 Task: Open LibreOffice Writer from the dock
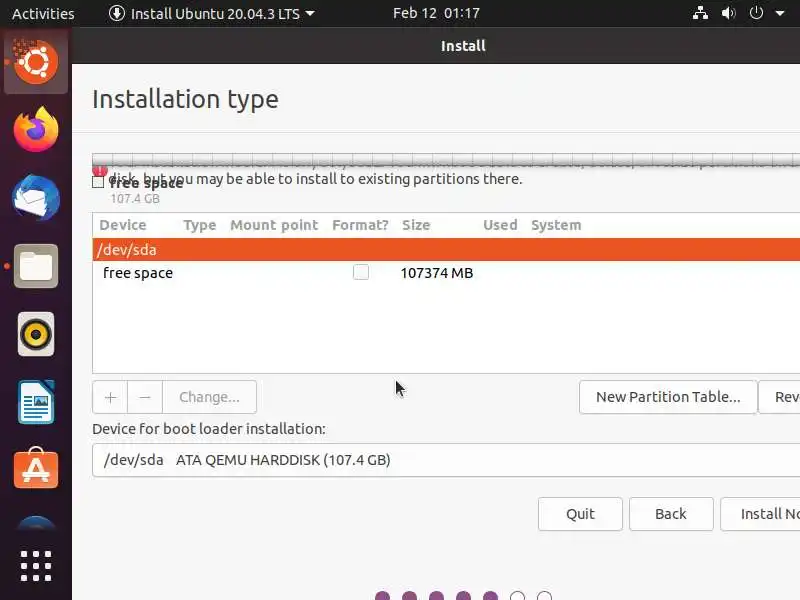pos(36,402)
